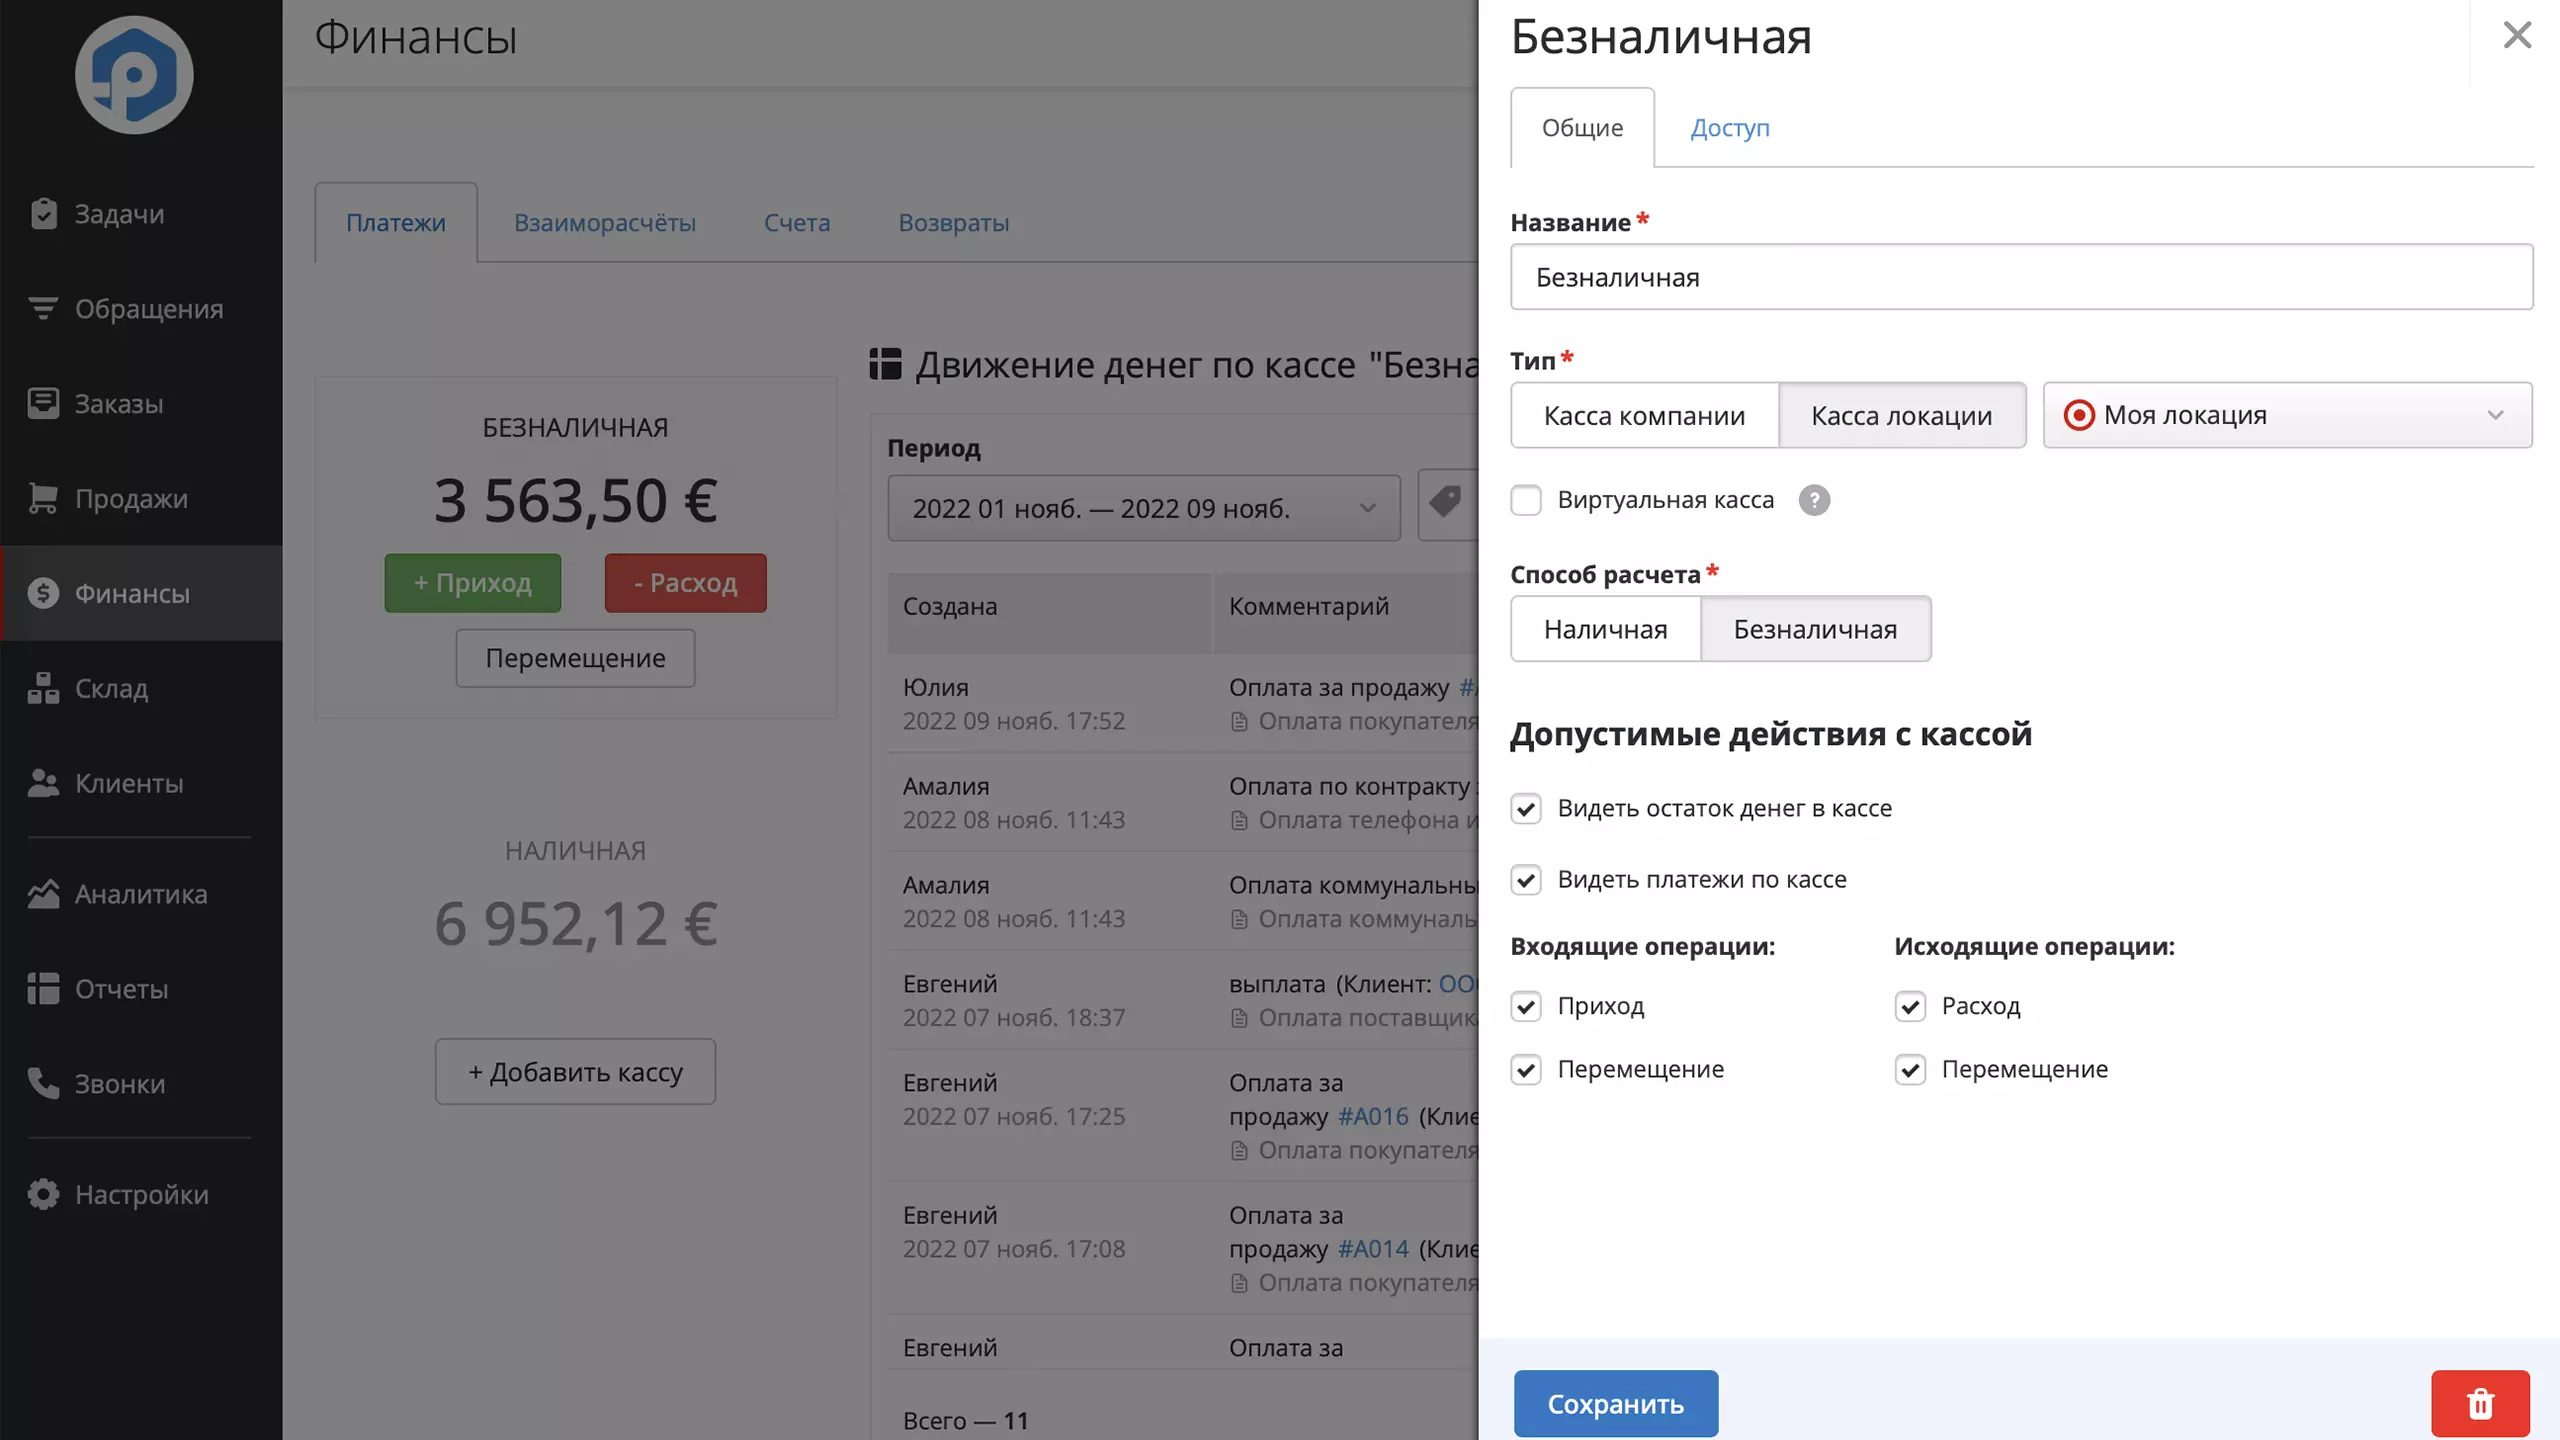
Task: Click the help icon beside Виртуальная касса
Action: click(1814, 500)
